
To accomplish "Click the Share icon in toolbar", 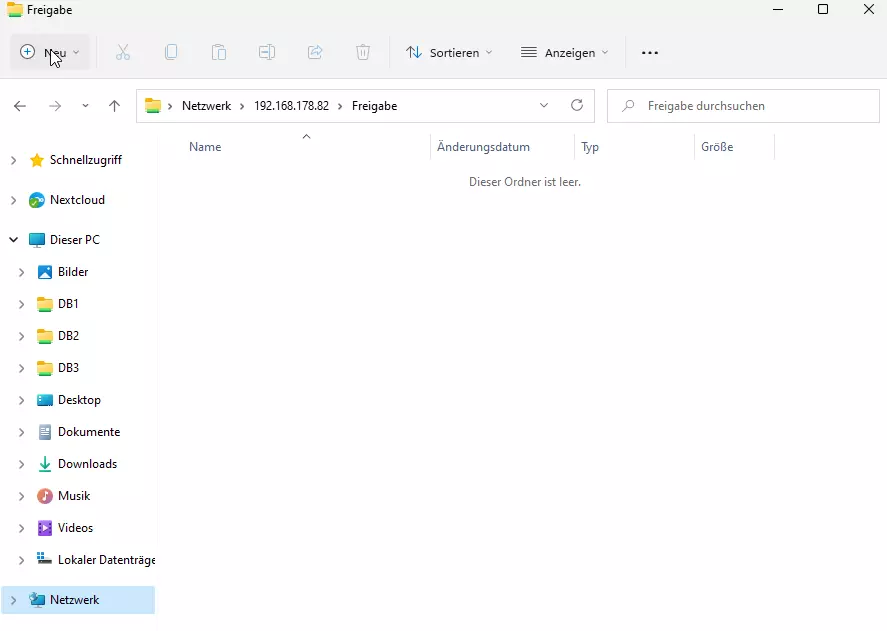I will 315,52.
